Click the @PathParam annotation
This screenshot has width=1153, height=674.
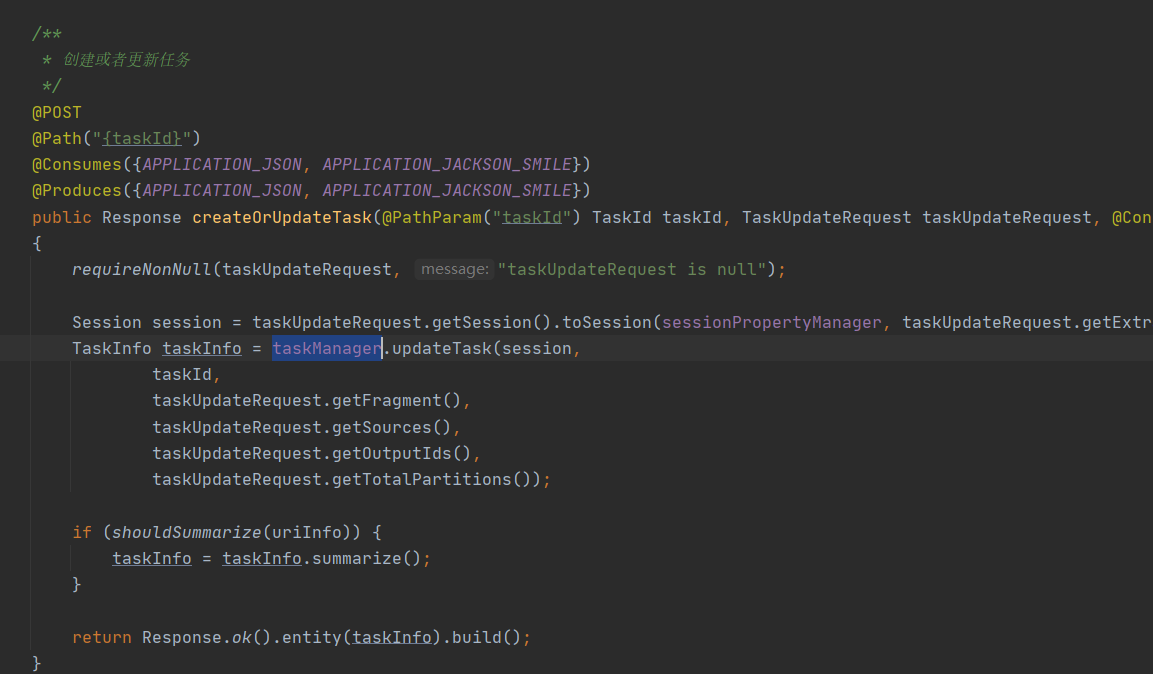432,218
